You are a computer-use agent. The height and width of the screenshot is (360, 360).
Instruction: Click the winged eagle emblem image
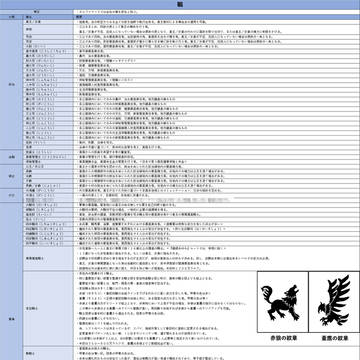point(334,302)
